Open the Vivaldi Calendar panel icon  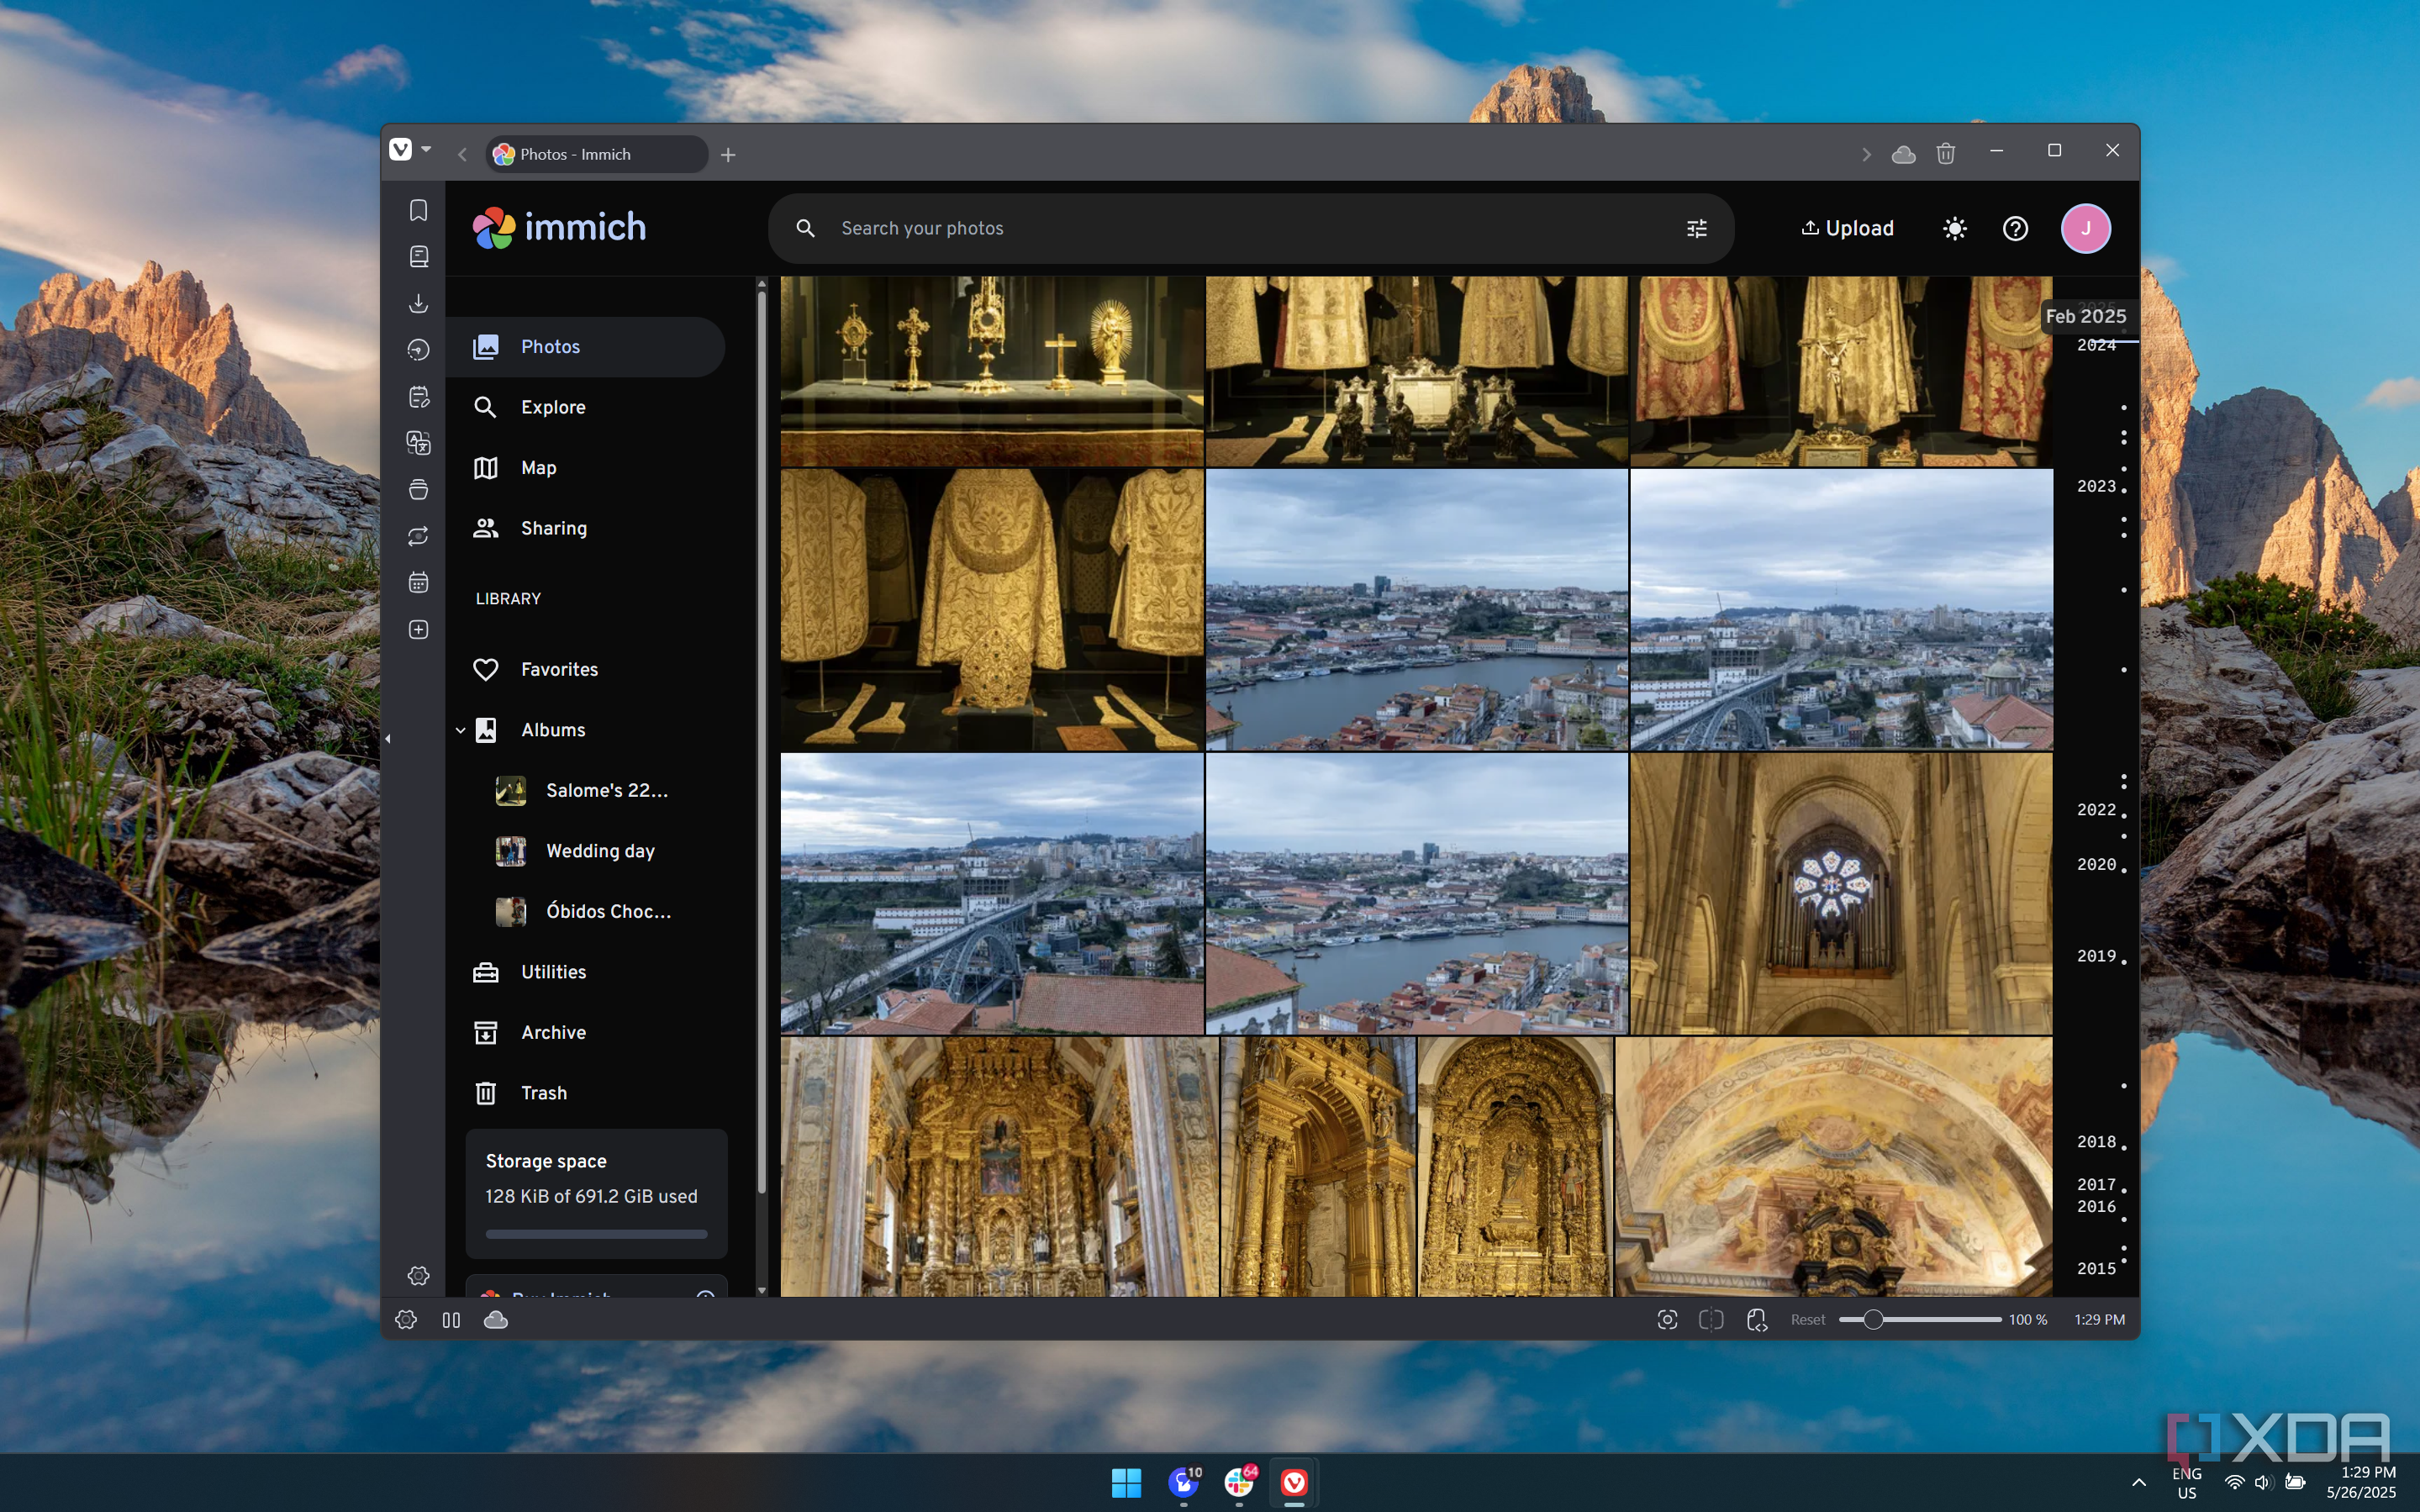[418, 583]
